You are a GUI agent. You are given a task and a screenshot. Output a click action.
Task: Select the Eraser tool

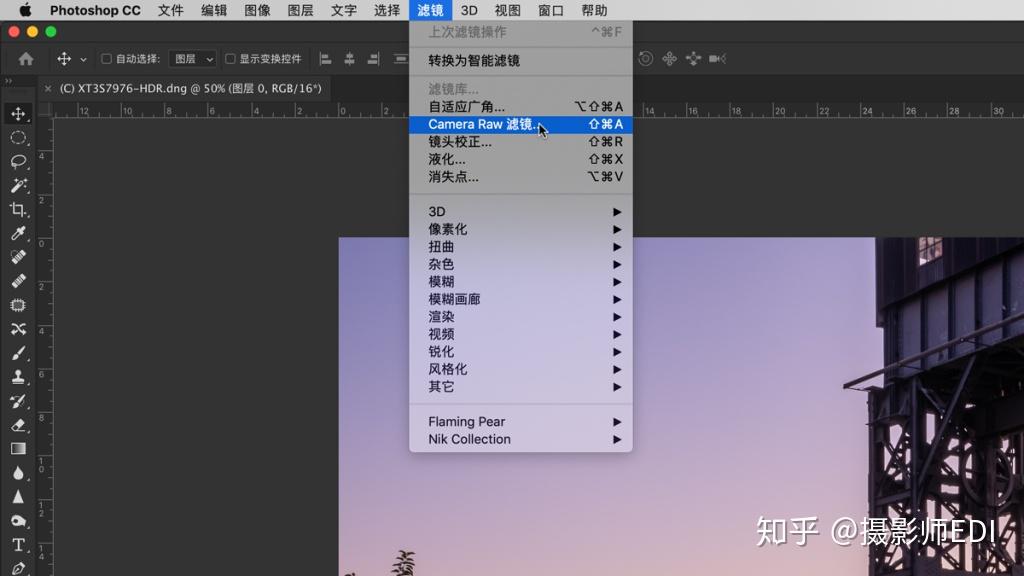[18, 425]
